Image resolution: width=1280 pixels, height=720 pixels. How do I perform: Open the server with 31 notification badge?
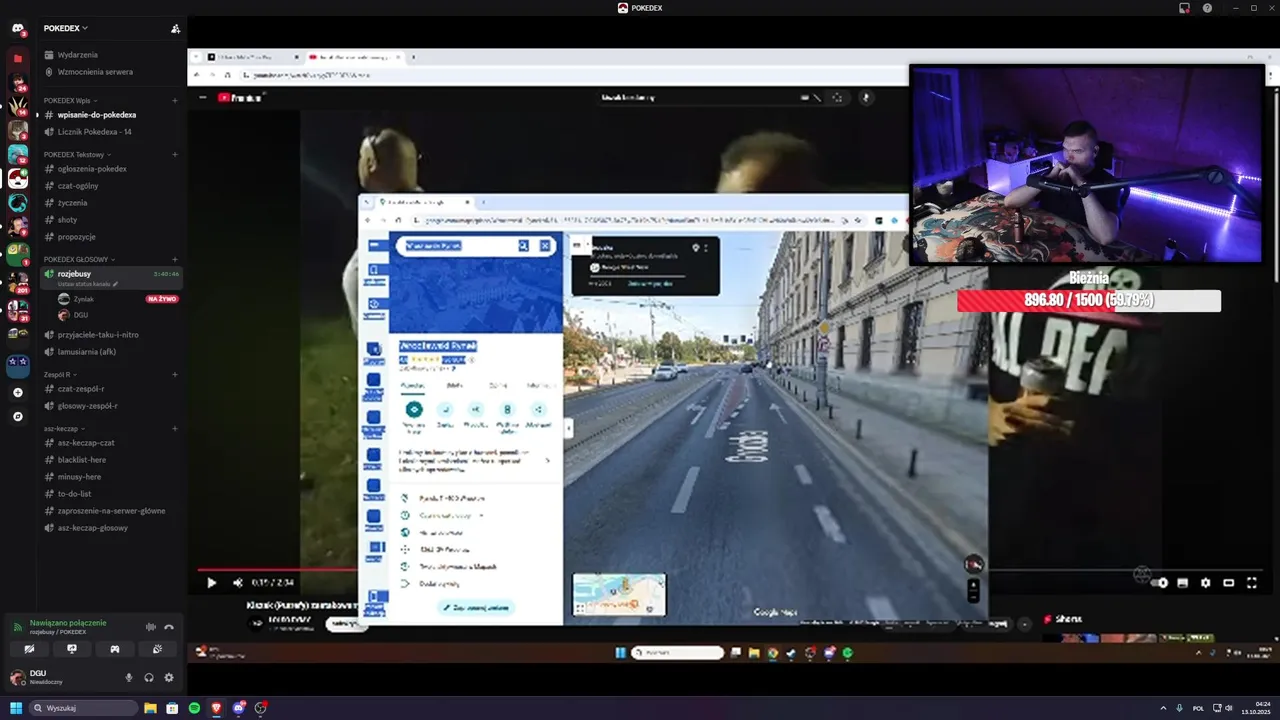(18, 310)
